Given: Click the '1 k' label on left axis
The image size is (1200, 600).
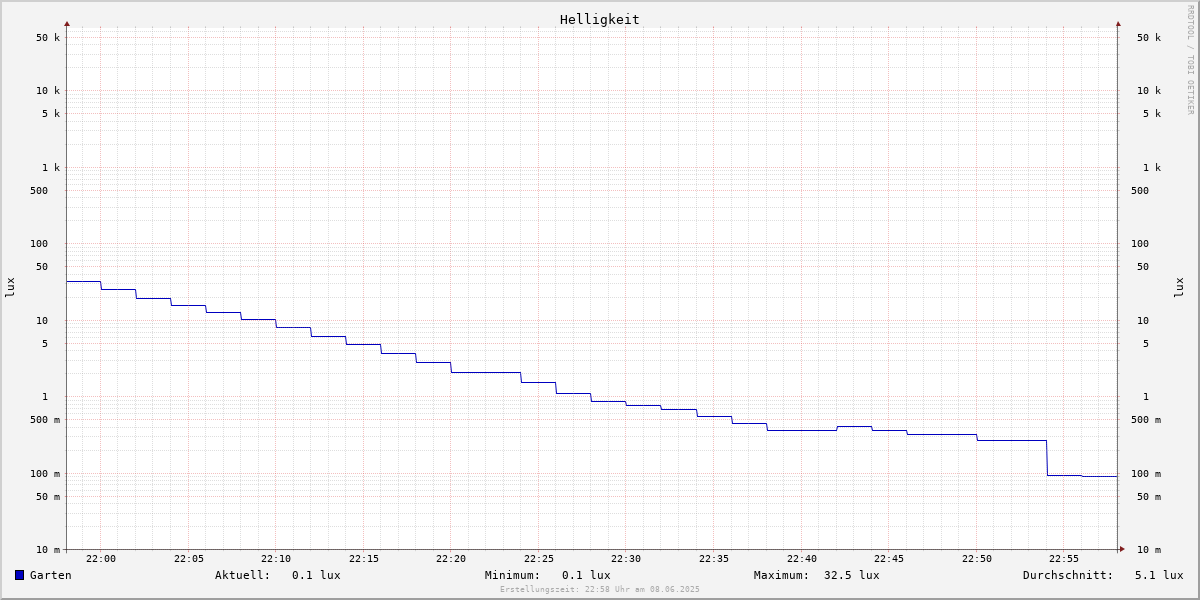Looking at the screenshot, I should pos(51,168).
